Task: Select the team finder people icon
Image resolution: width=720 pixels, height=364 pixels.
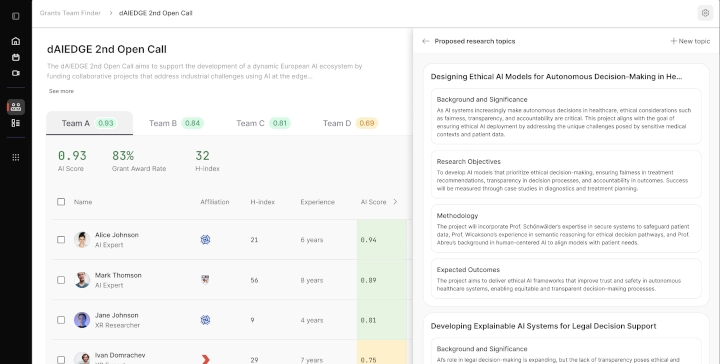Action: 16,107
